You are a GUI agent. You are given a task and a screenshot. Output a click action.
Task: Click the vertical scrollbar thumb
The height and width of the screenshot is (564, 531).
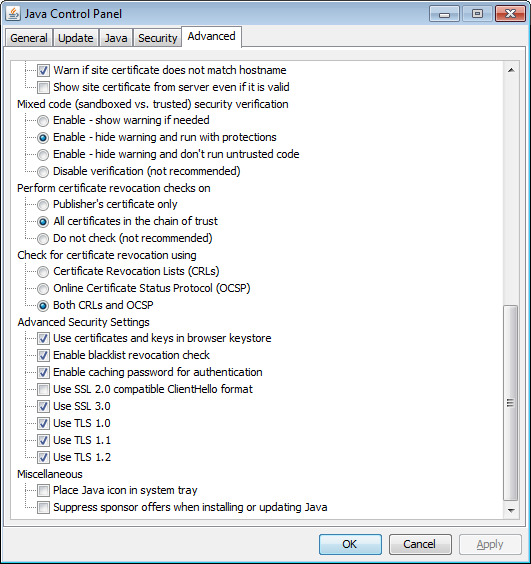(510, 403)
